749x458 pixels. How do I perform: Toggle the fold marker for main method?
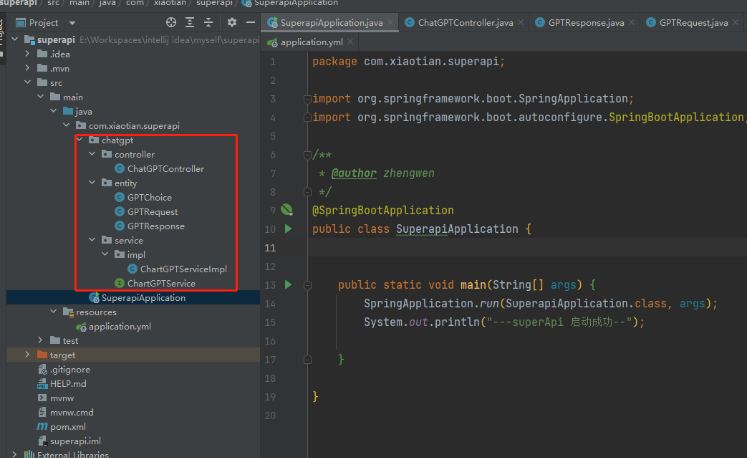click(305, 285)
